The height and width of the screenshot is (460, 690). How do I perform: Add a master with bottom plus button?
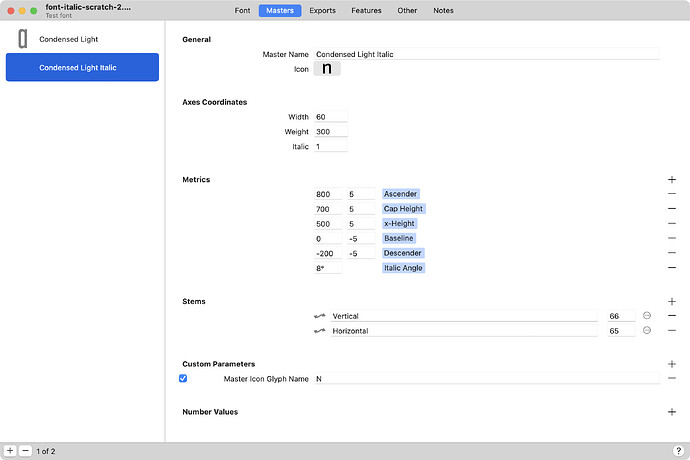[10, 451]
